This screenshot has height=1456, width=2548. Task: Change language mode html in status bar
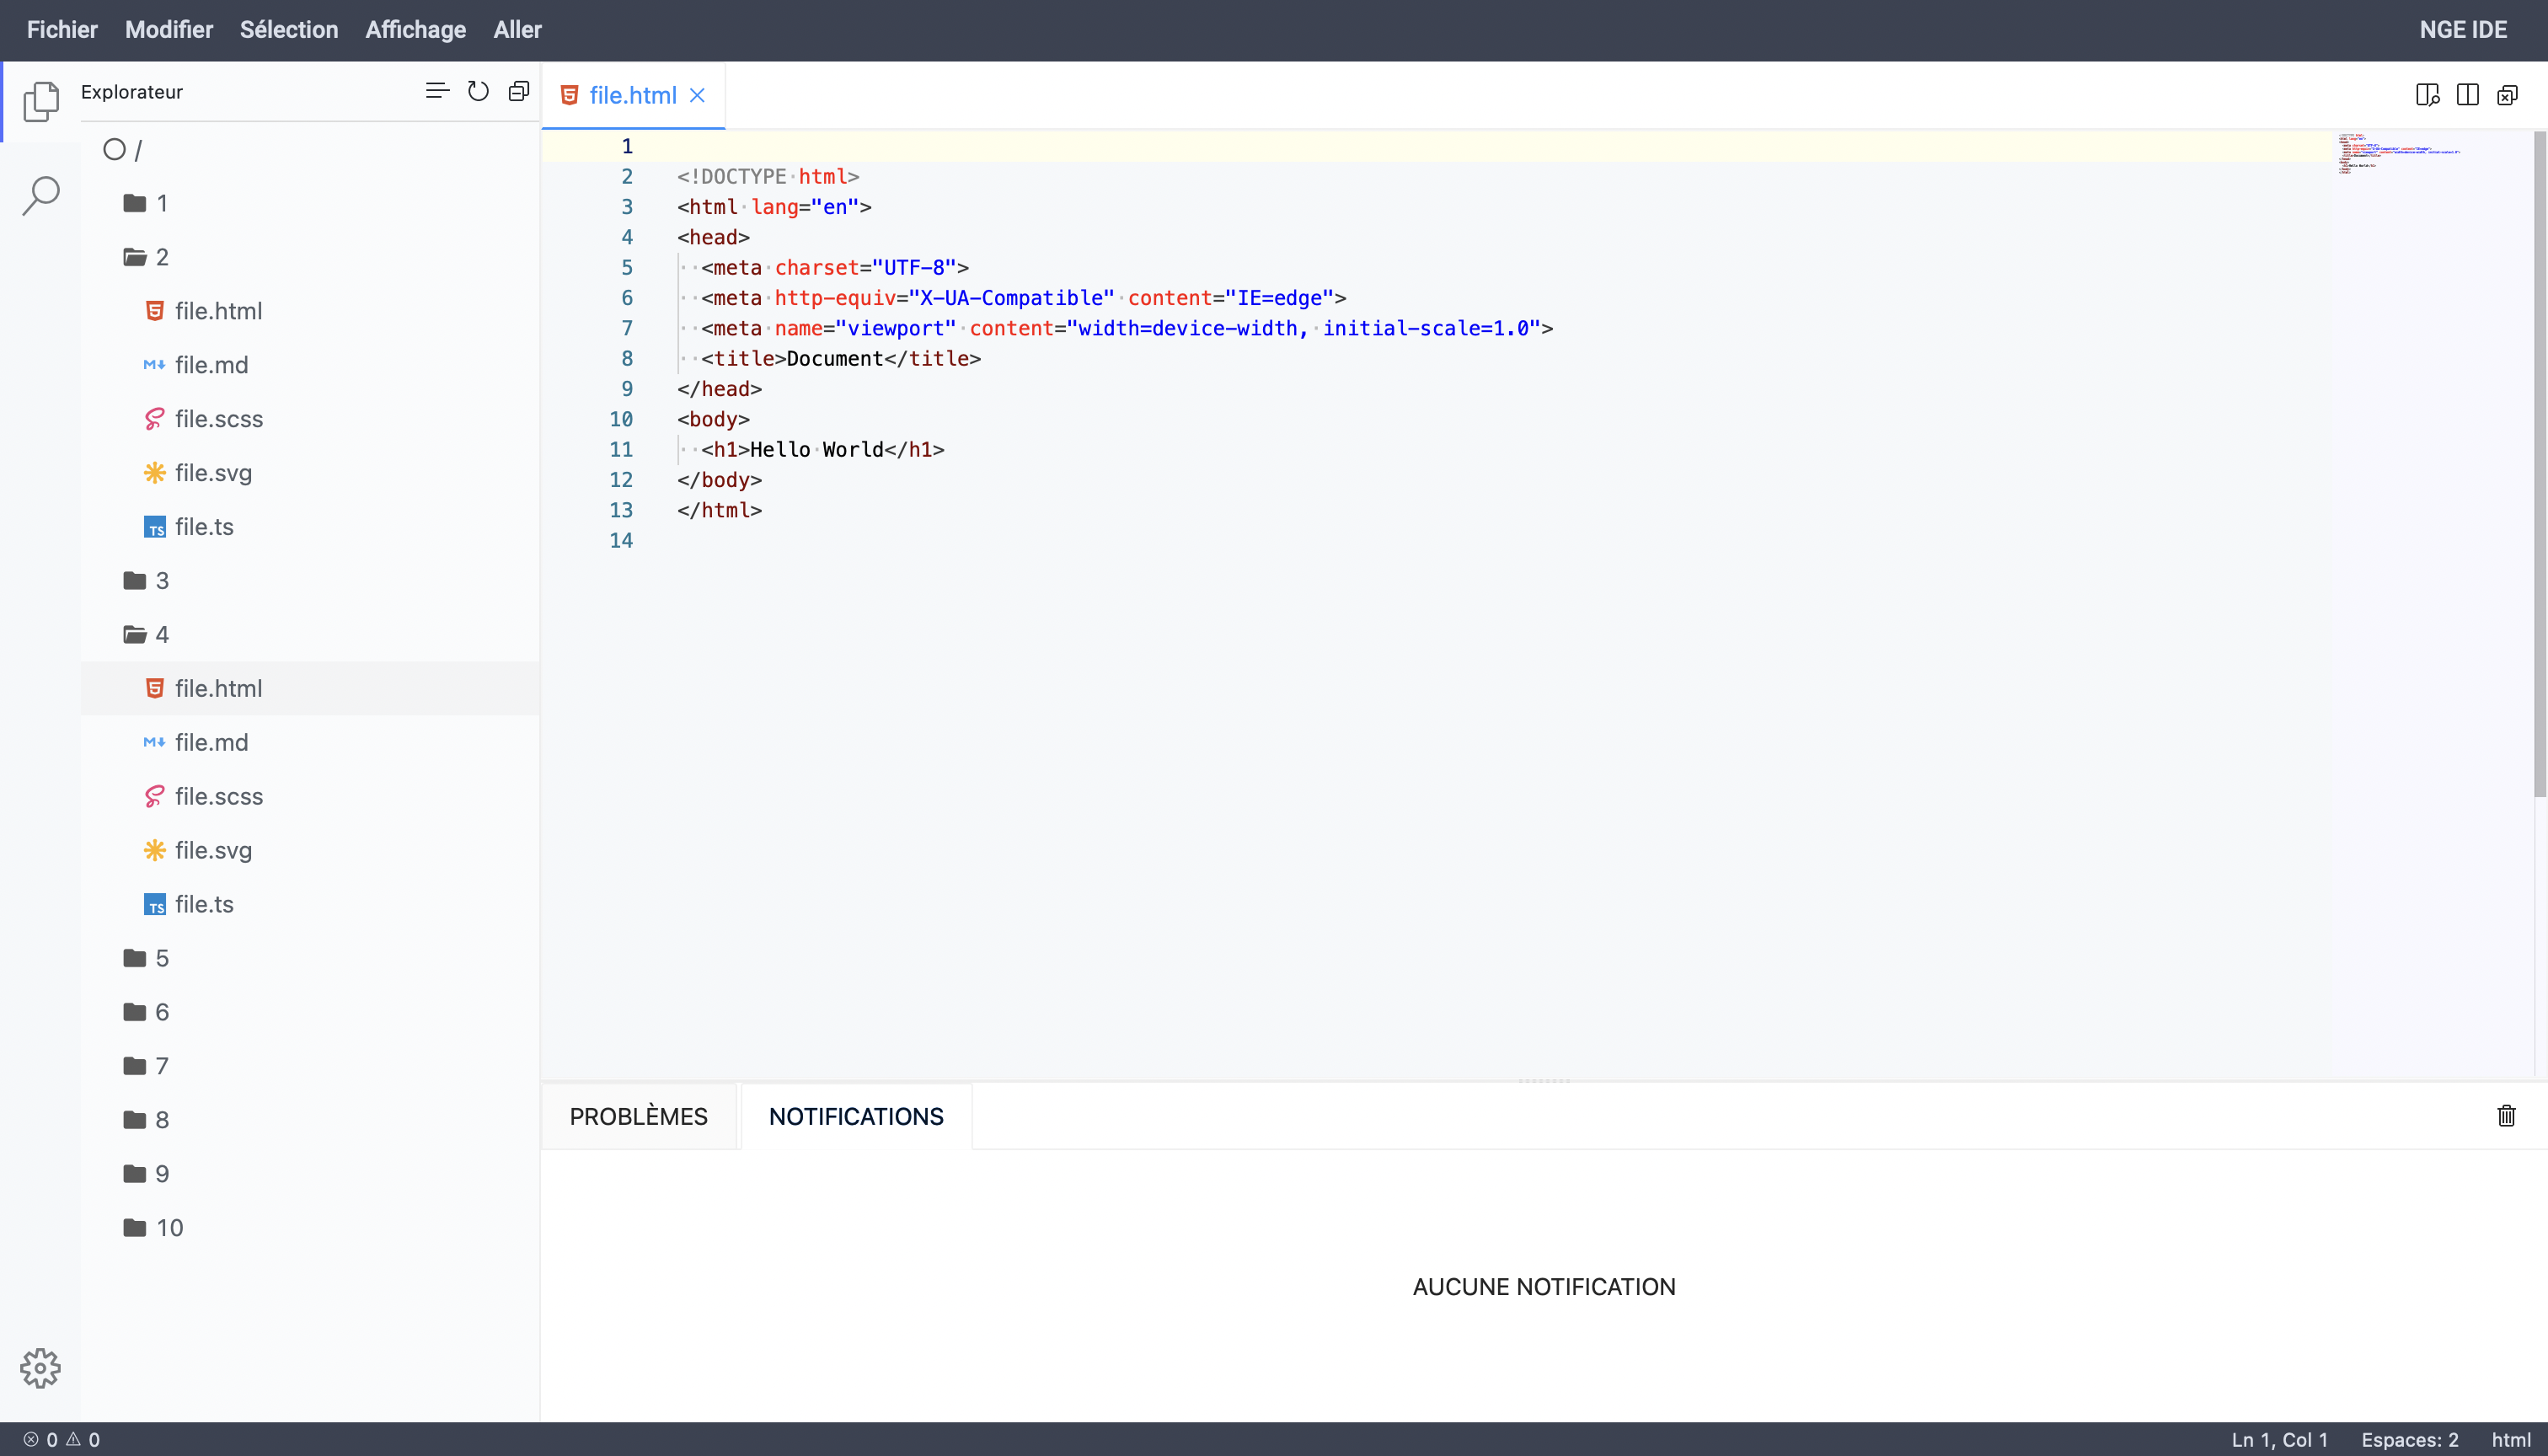pyautogui.click(x=2511, y=1439)
